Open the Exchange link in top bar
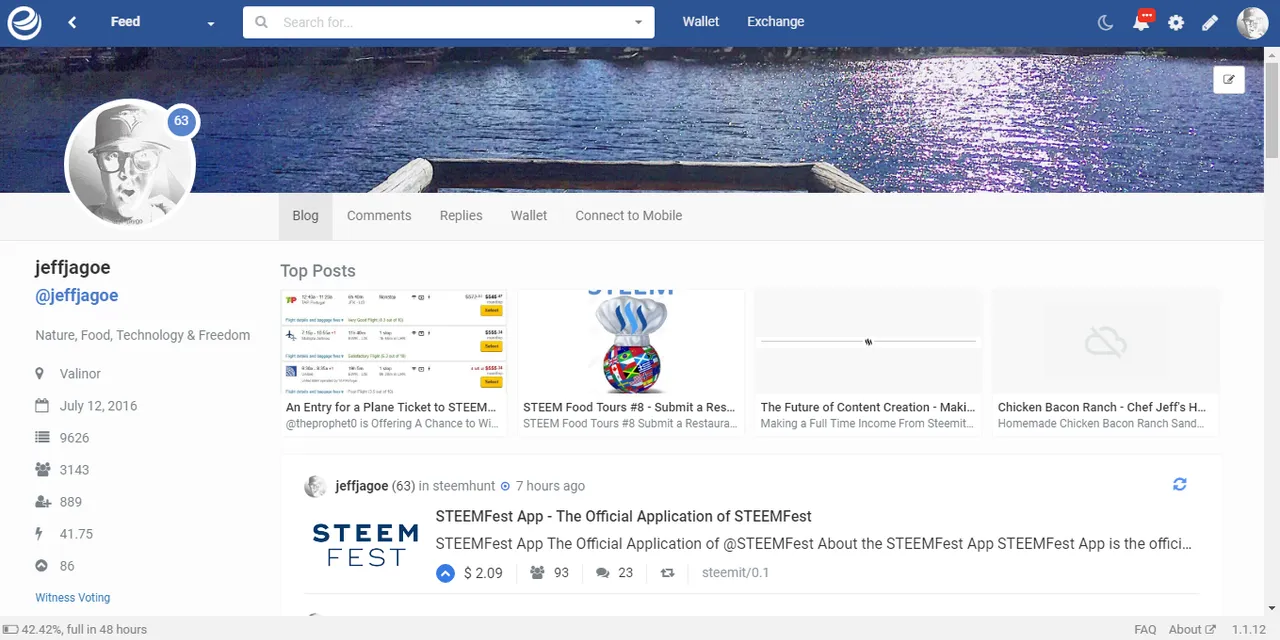The width and height of the screenshot is (1280, 640). pyautogui.click(x=775, y=21)
